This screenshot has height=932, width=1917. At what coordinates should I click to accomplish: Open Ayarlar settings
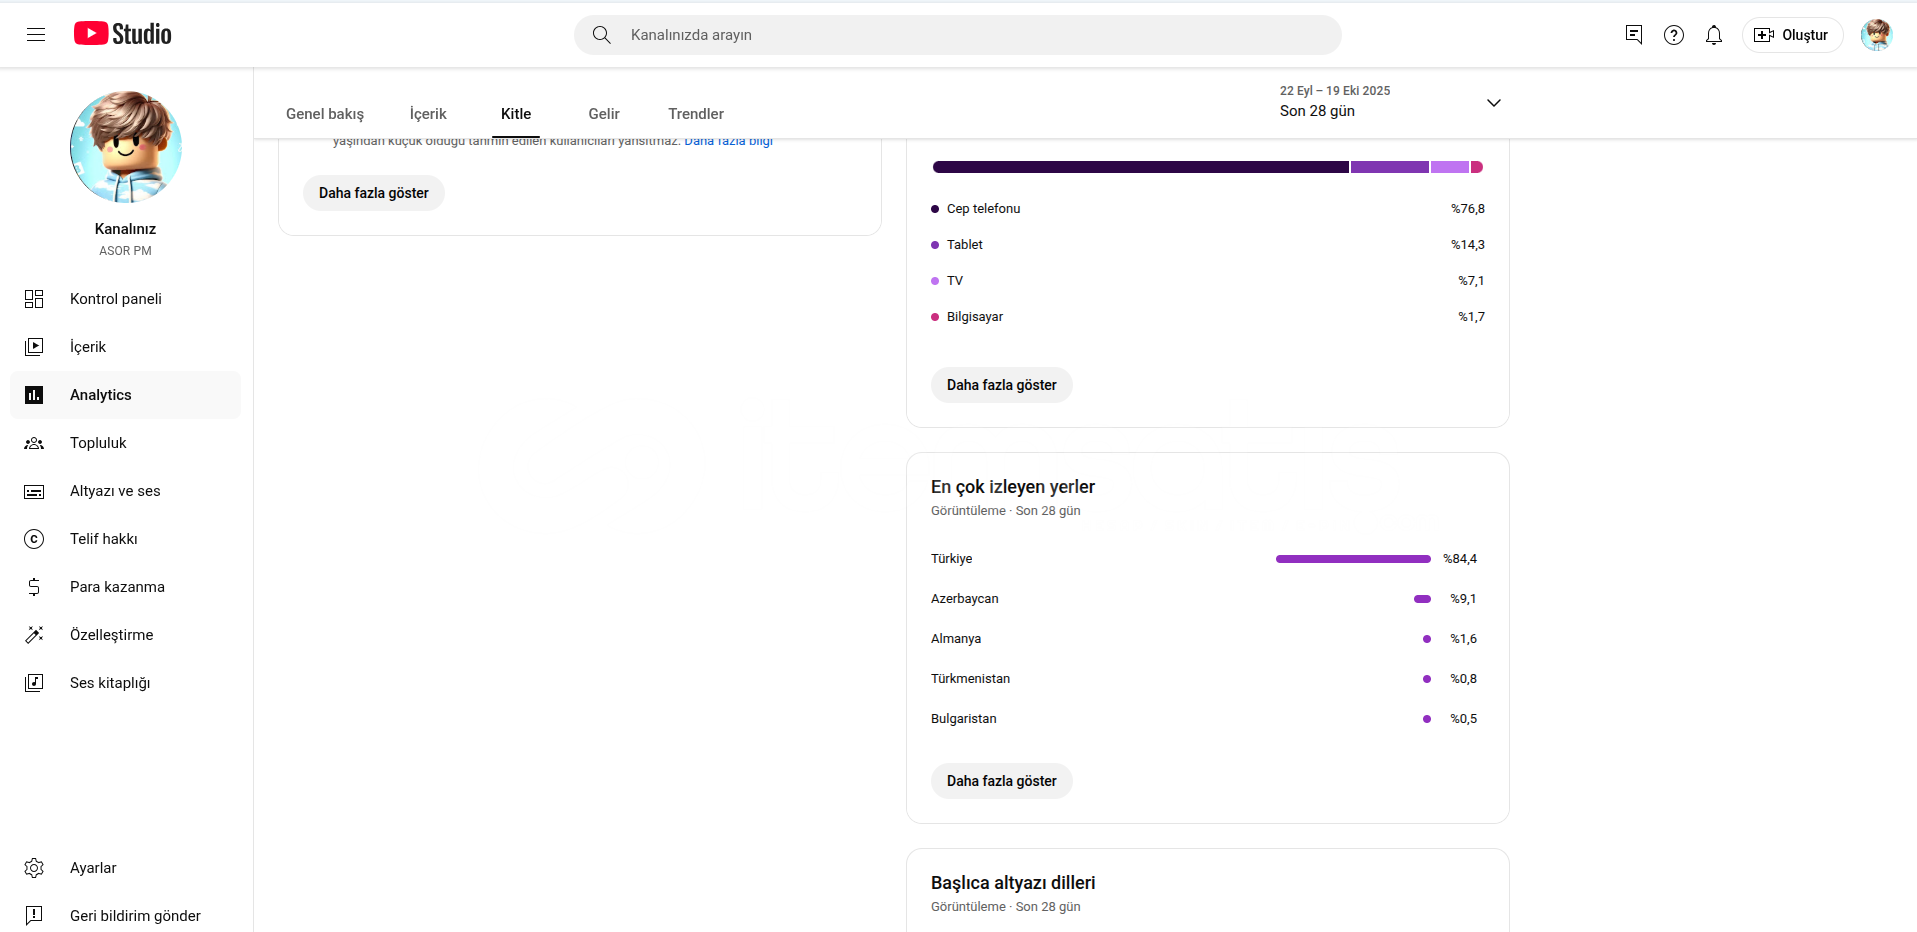click(x=93, y=868)
